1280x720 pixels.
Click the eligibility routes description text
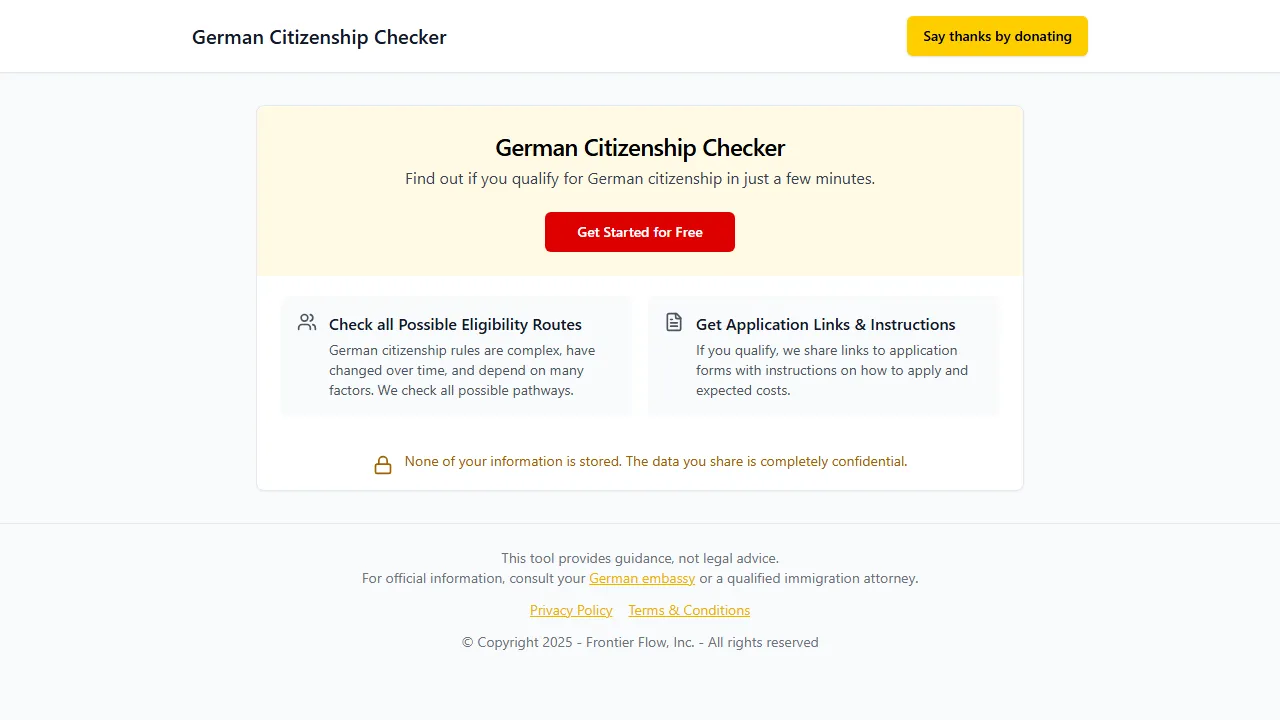coord(462,370)
